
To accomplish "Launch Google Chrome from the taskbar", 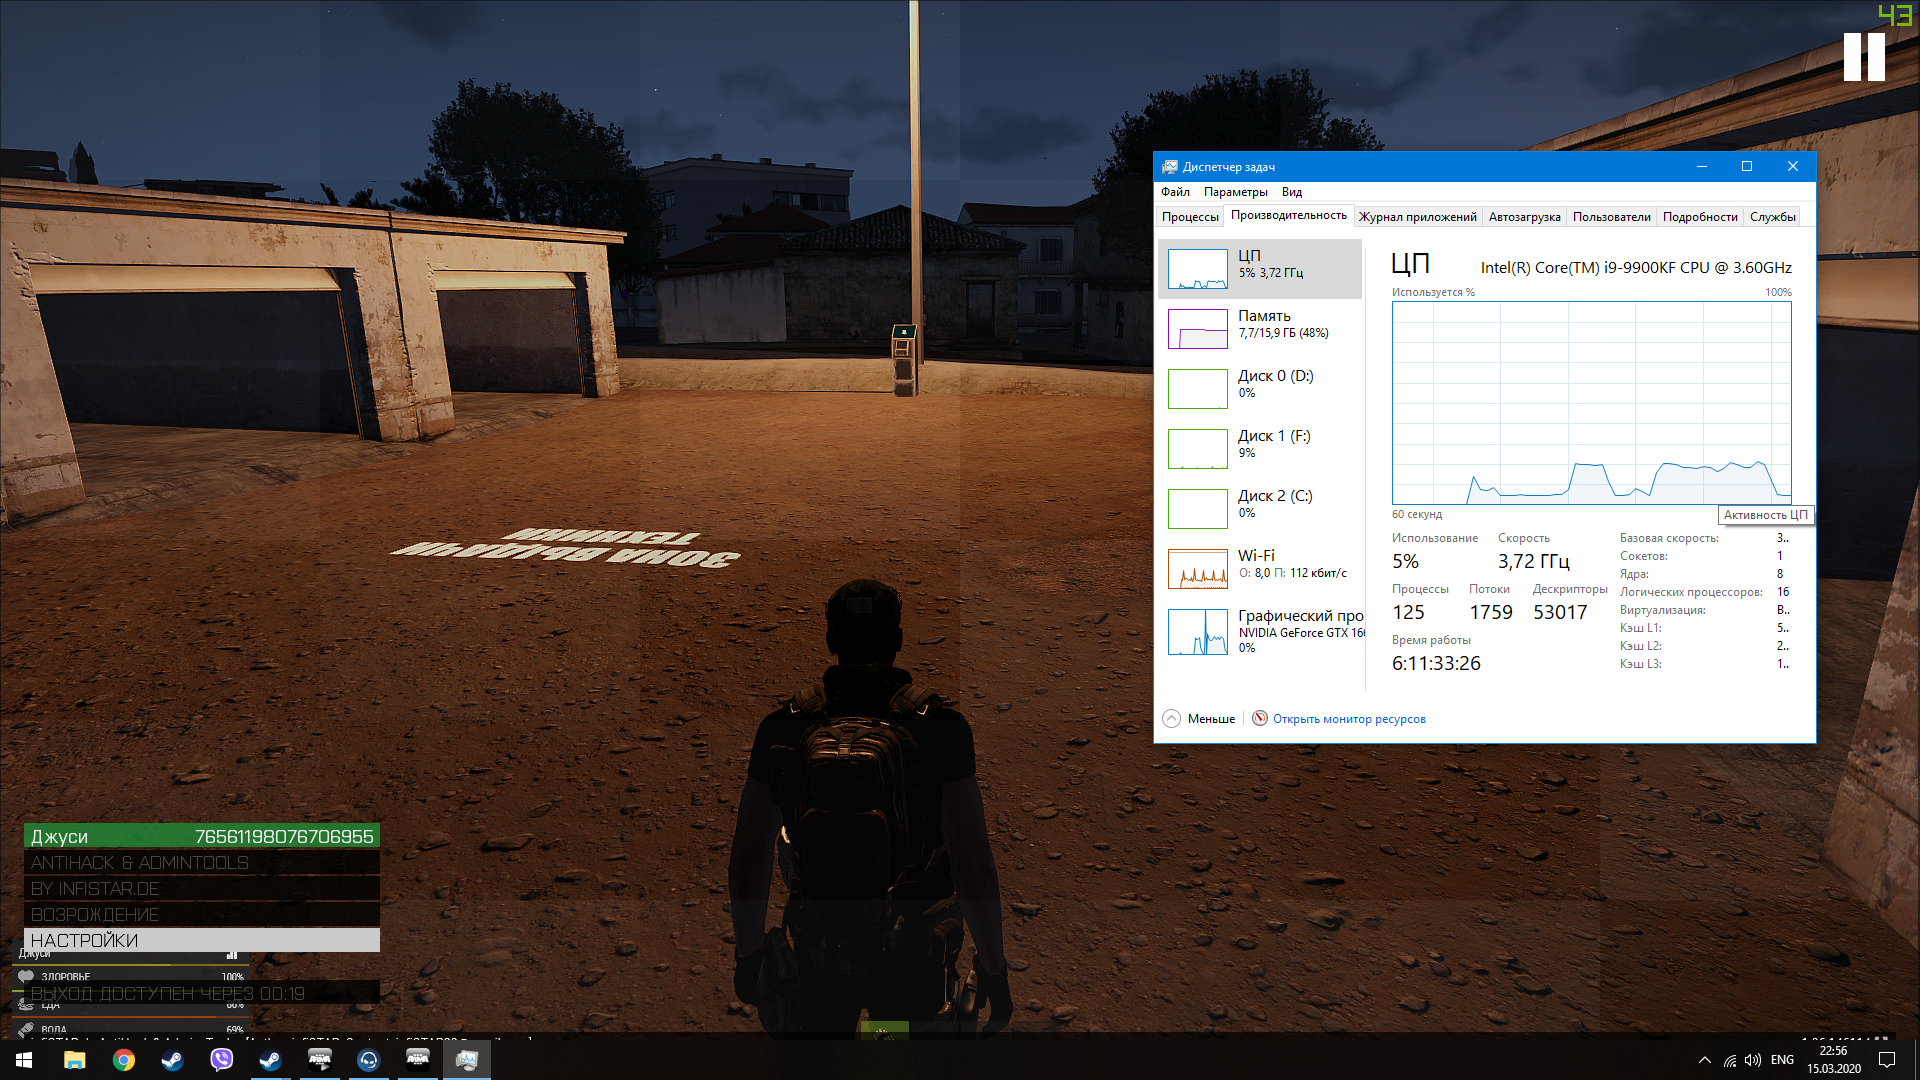I will [123, 1060].
